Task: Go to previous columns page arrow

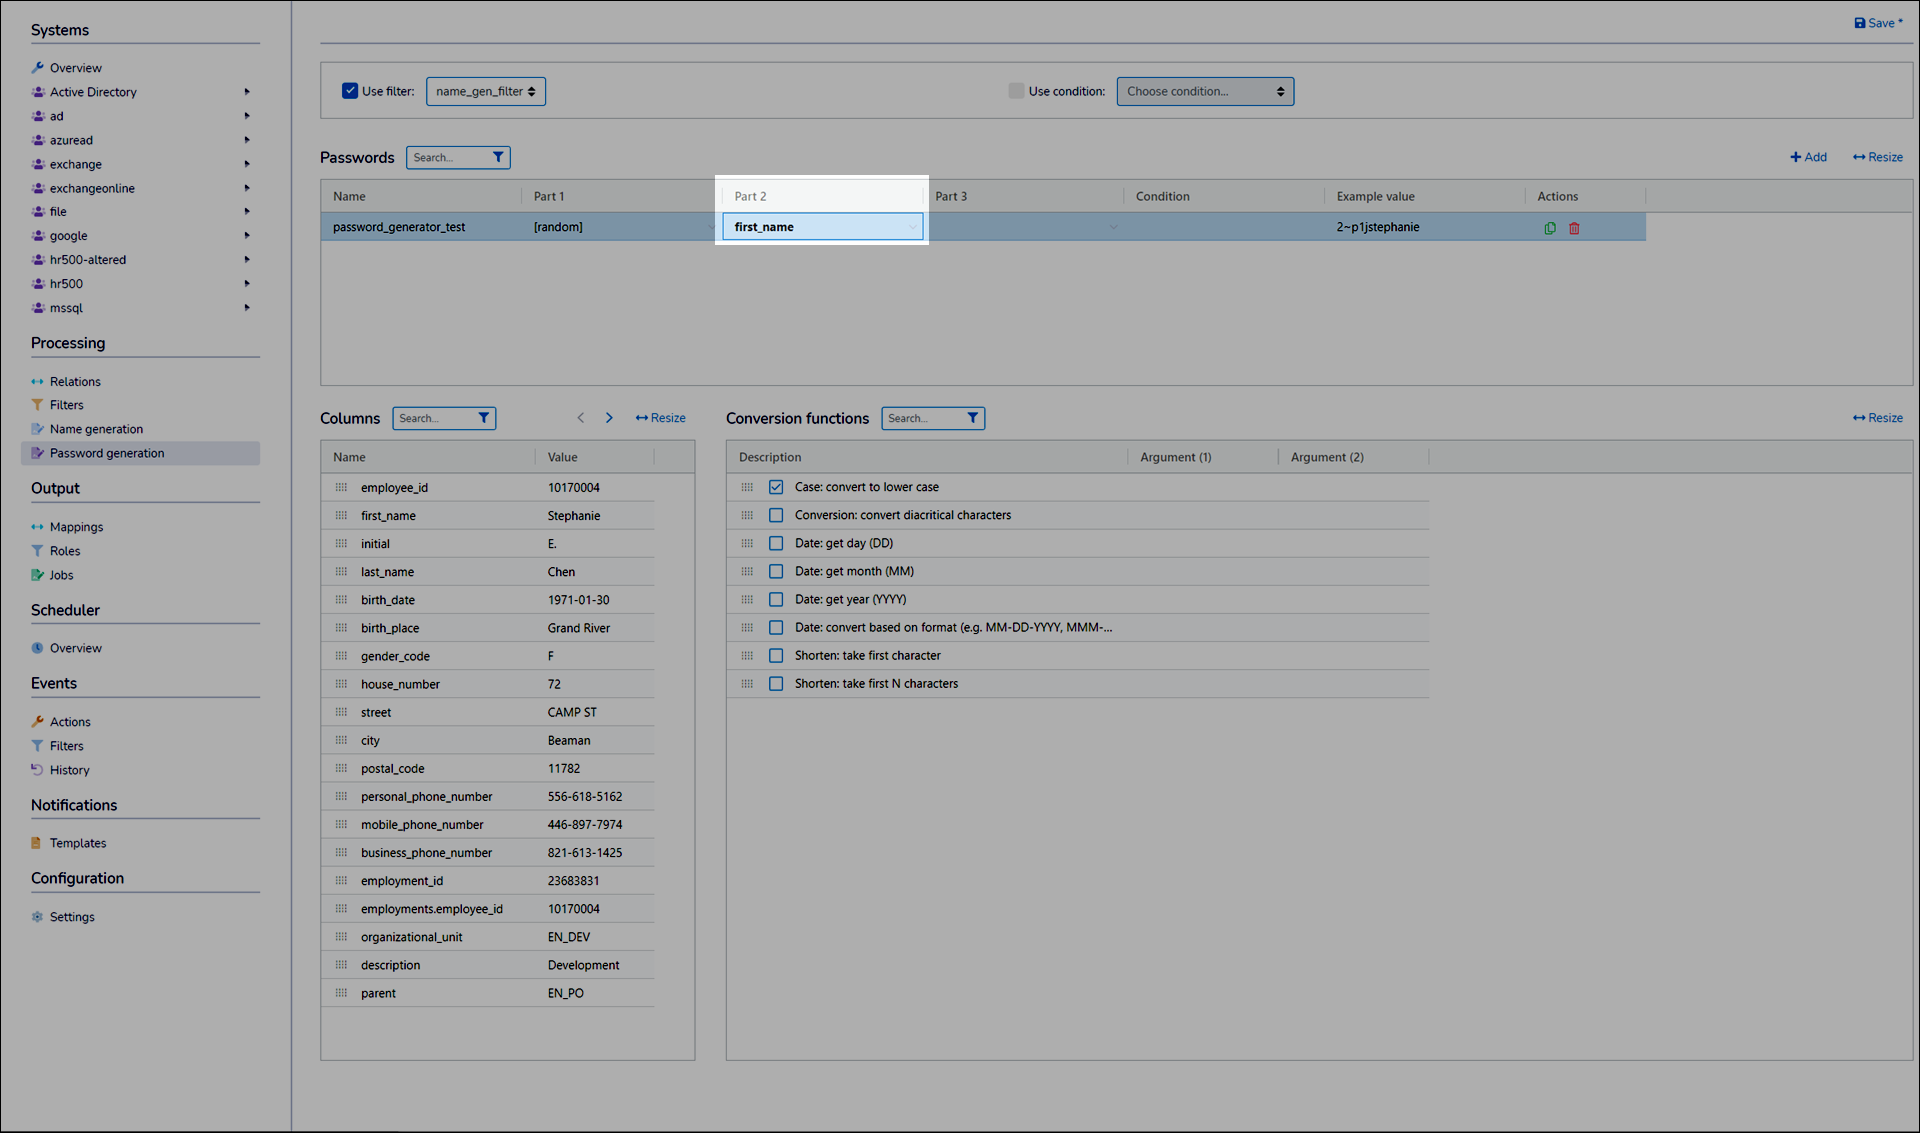Action: pyautogui.click(x=580, y=418)
